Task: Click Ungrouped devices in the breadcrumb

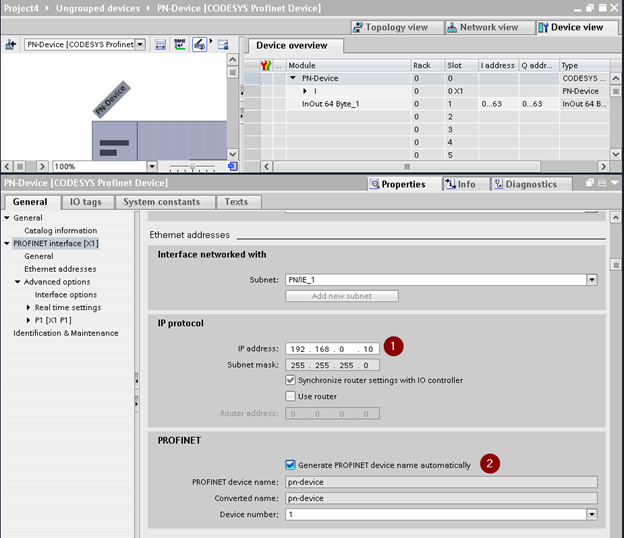Action: (x=98, y=8)
